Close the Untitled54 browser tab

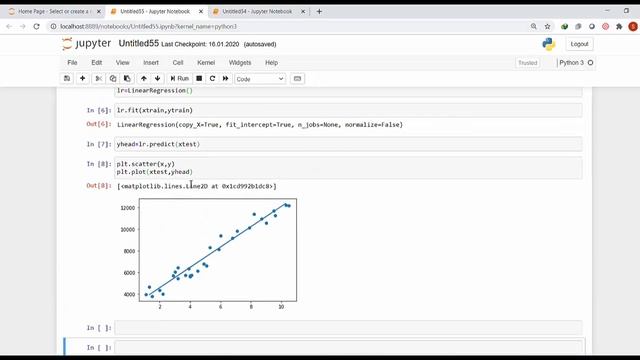coord(303,11)
